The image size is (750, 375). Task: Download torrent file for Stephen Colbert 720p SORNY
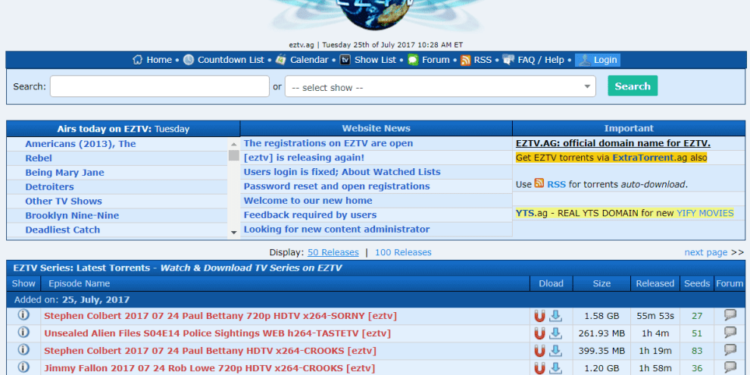pos(555,316)
